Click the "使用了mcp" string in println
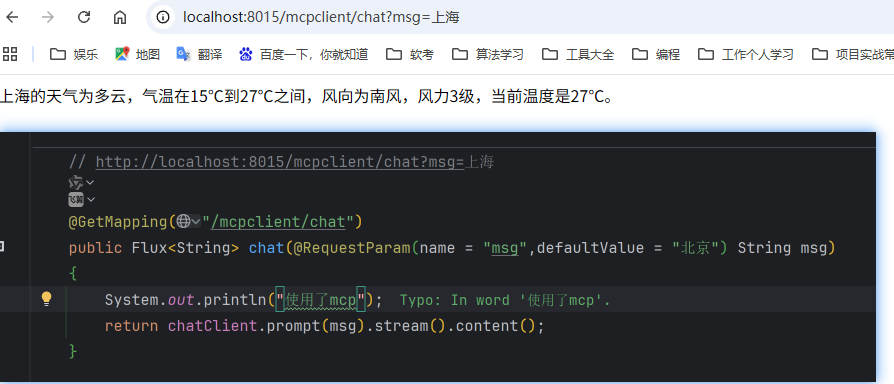Screen dimensions: 894x384 click(x=320, y=300)
